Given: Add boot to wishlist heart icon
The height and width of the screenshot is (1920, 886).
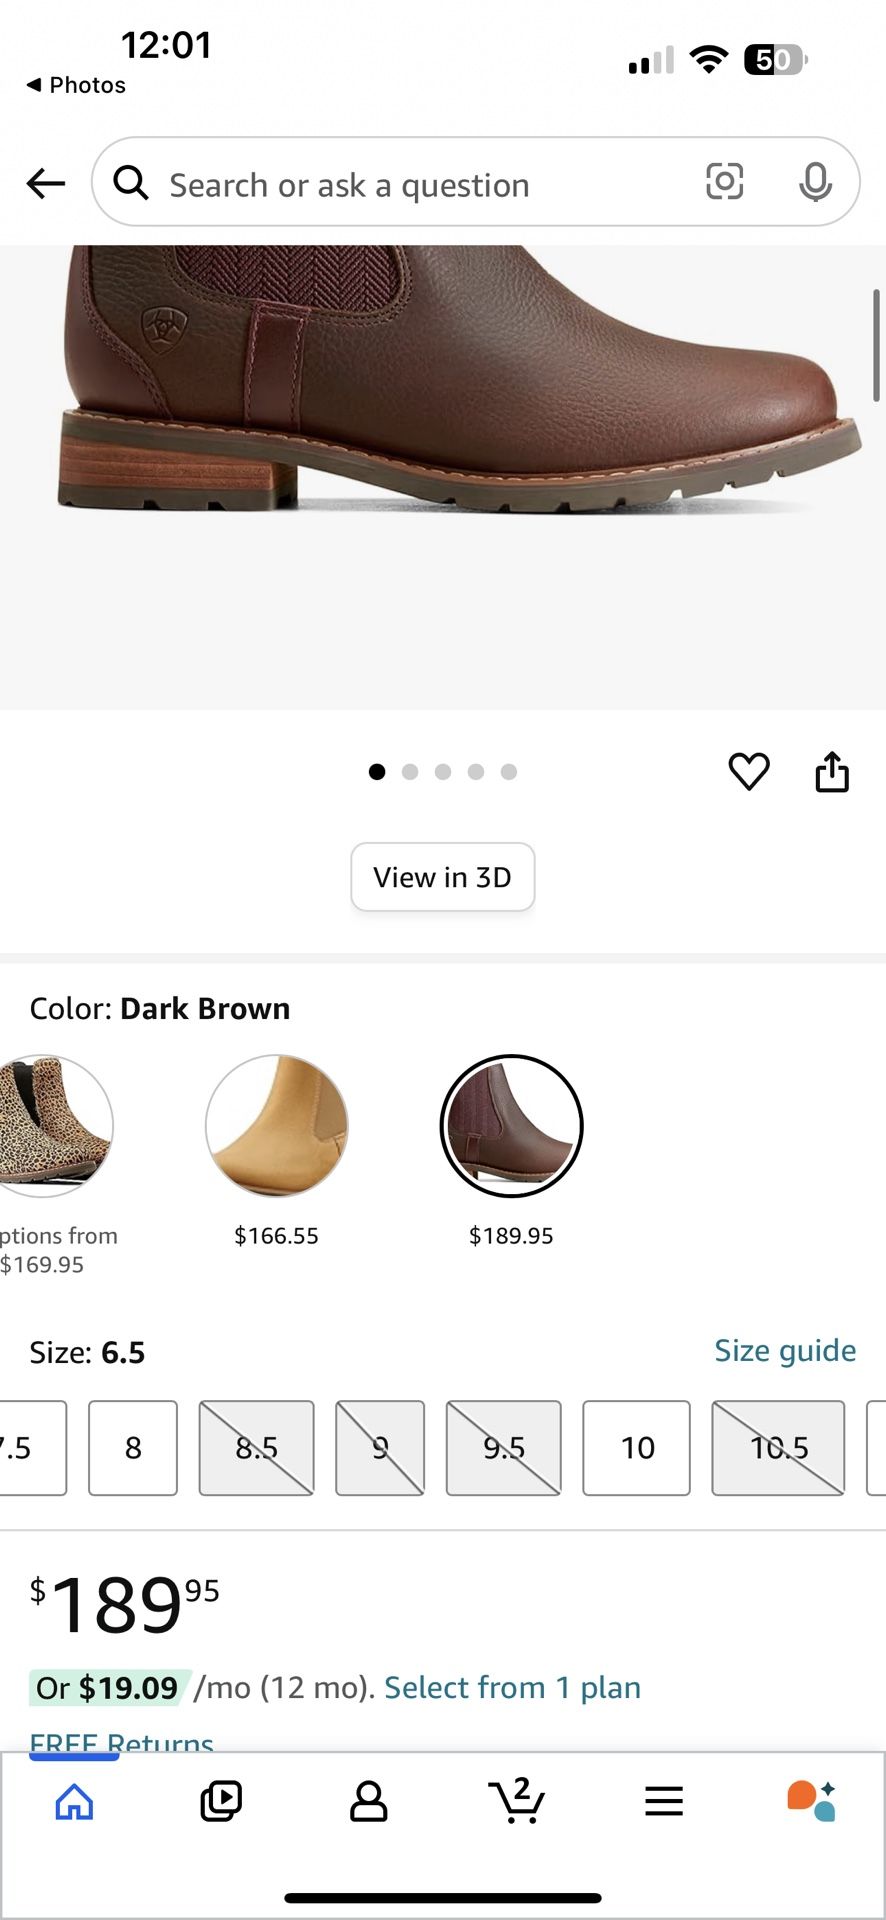Looking at the screenshot, I should pos(748,772).
